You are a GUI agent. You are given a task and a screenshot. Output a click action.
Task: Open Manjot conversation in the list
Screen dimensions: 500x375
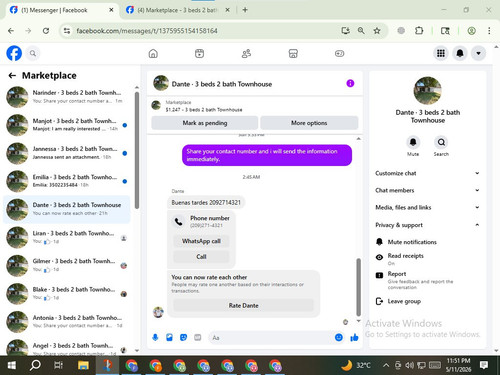pyautogui.click(x=67, y=125)
